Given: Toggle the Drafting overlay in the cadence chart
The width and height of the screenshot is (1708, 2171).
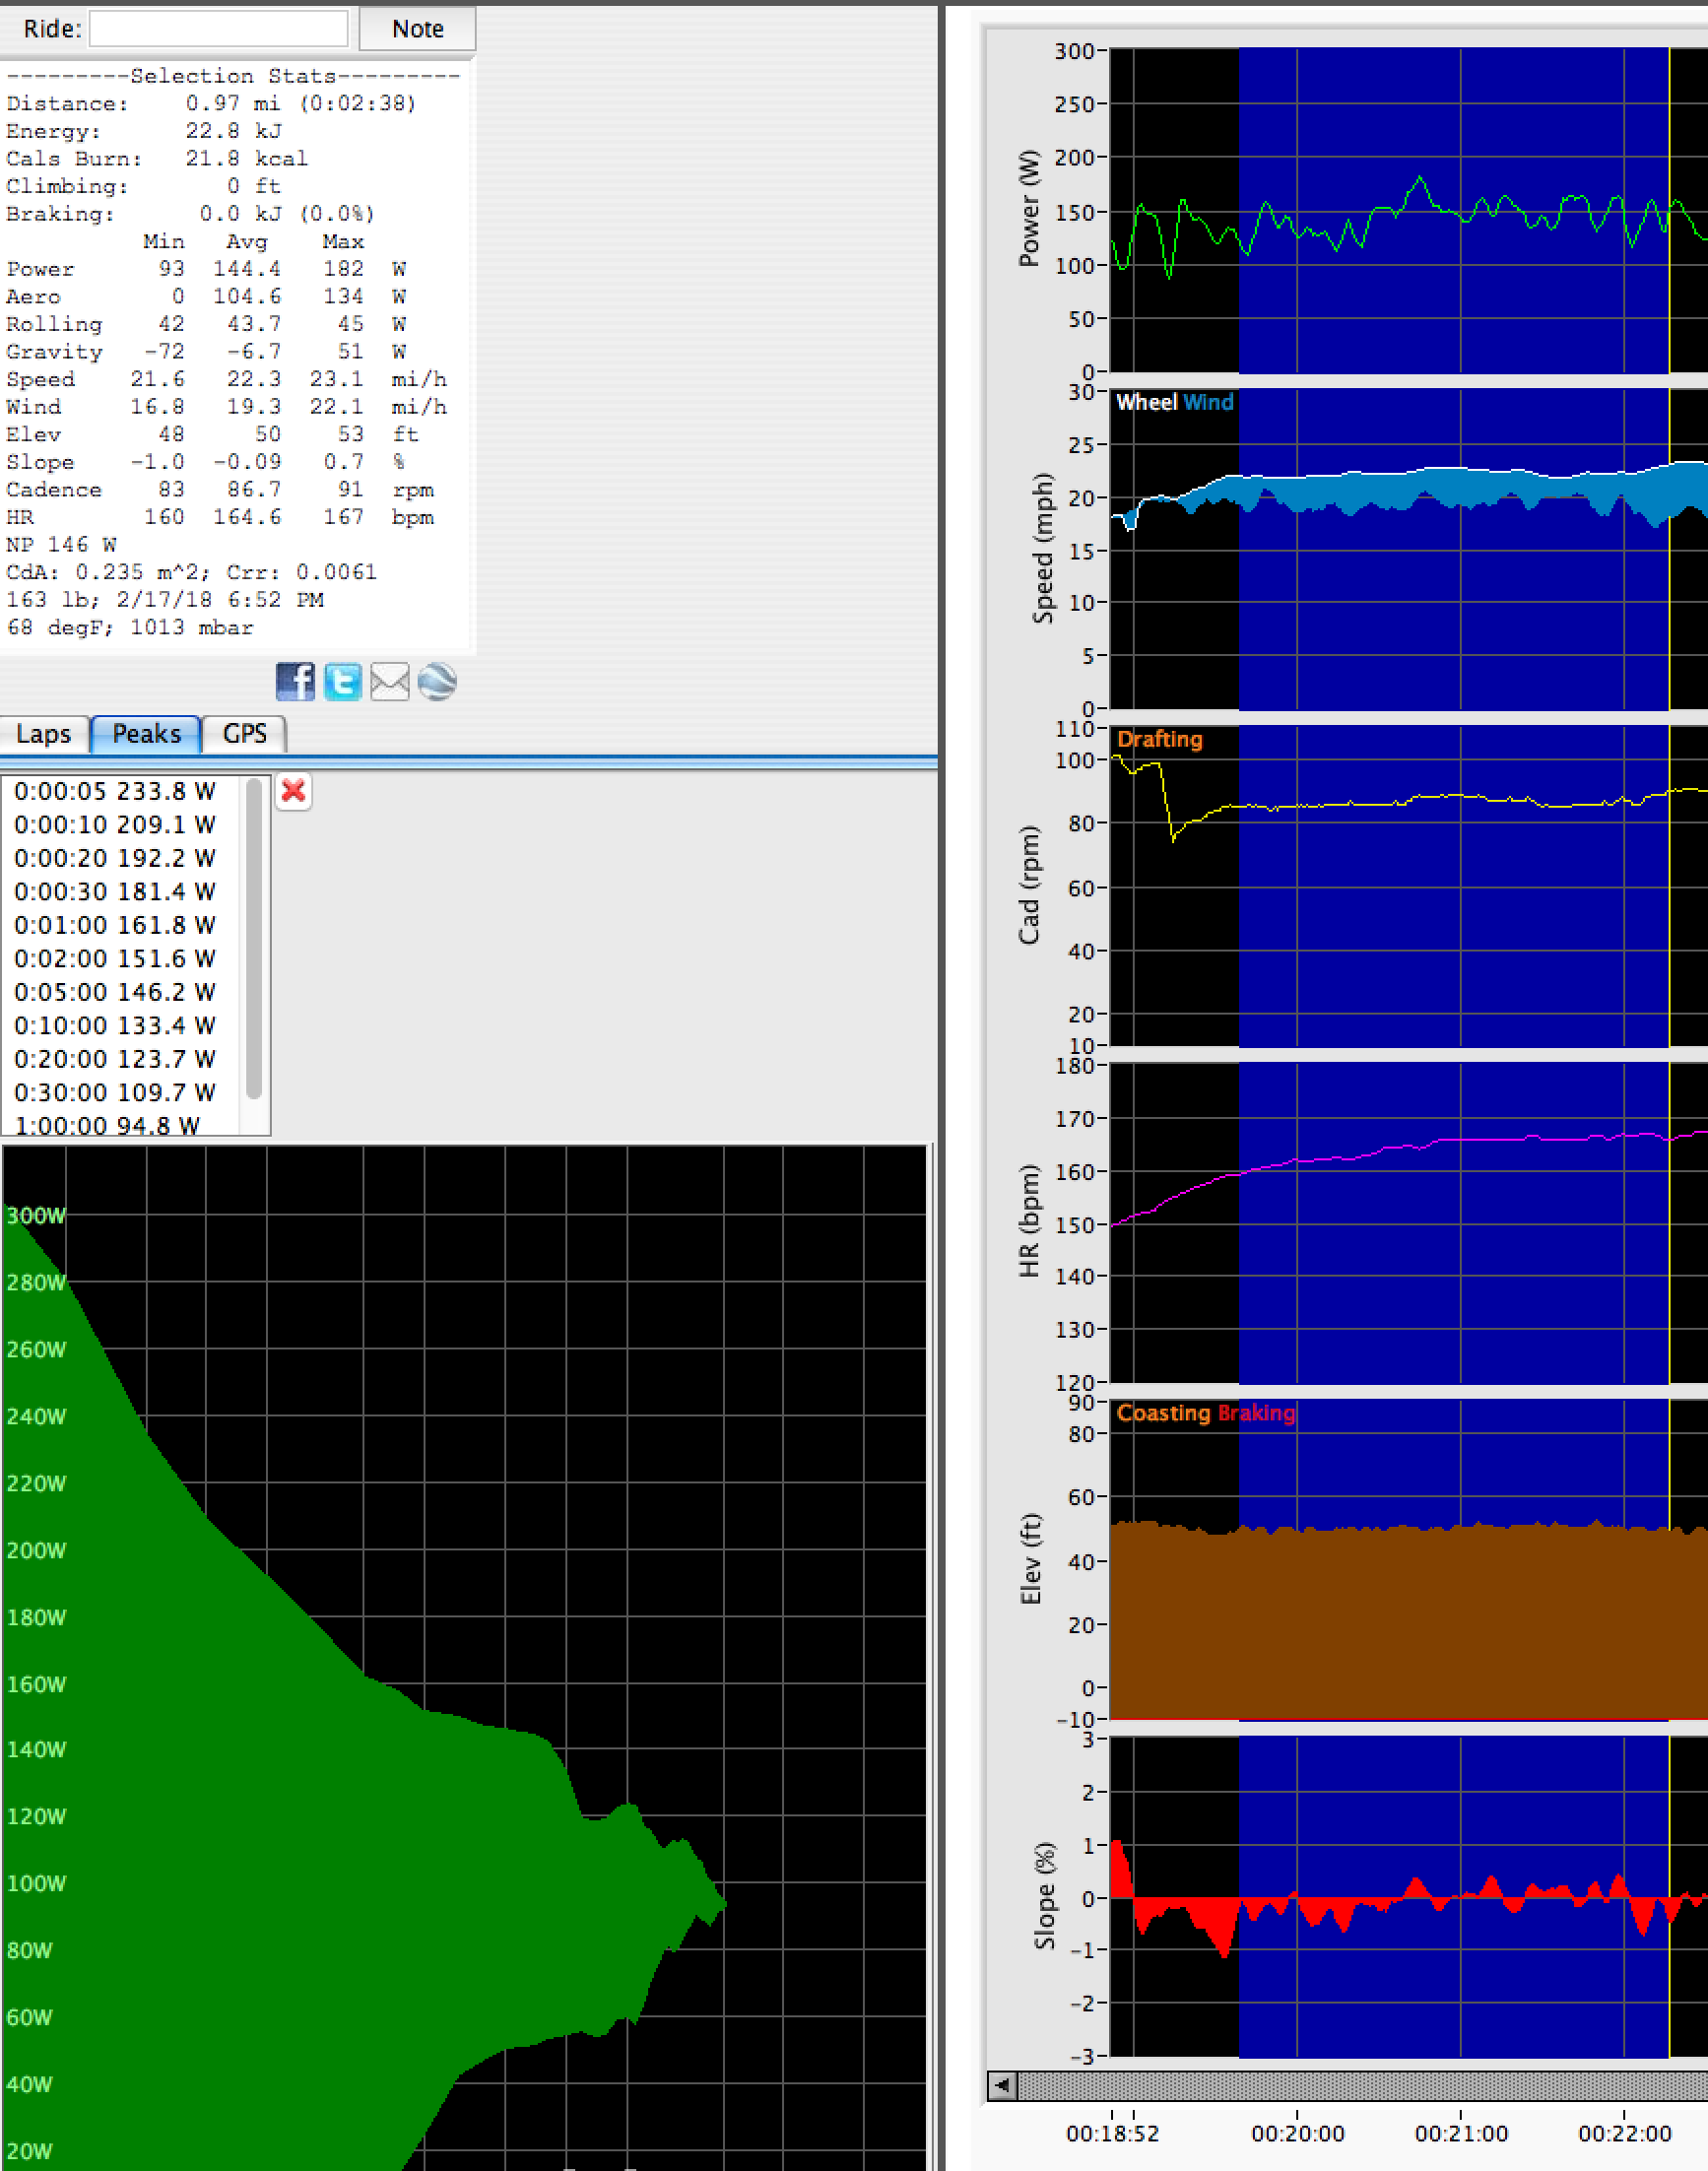Looking at the screenshot, I should pos(1162,739).
